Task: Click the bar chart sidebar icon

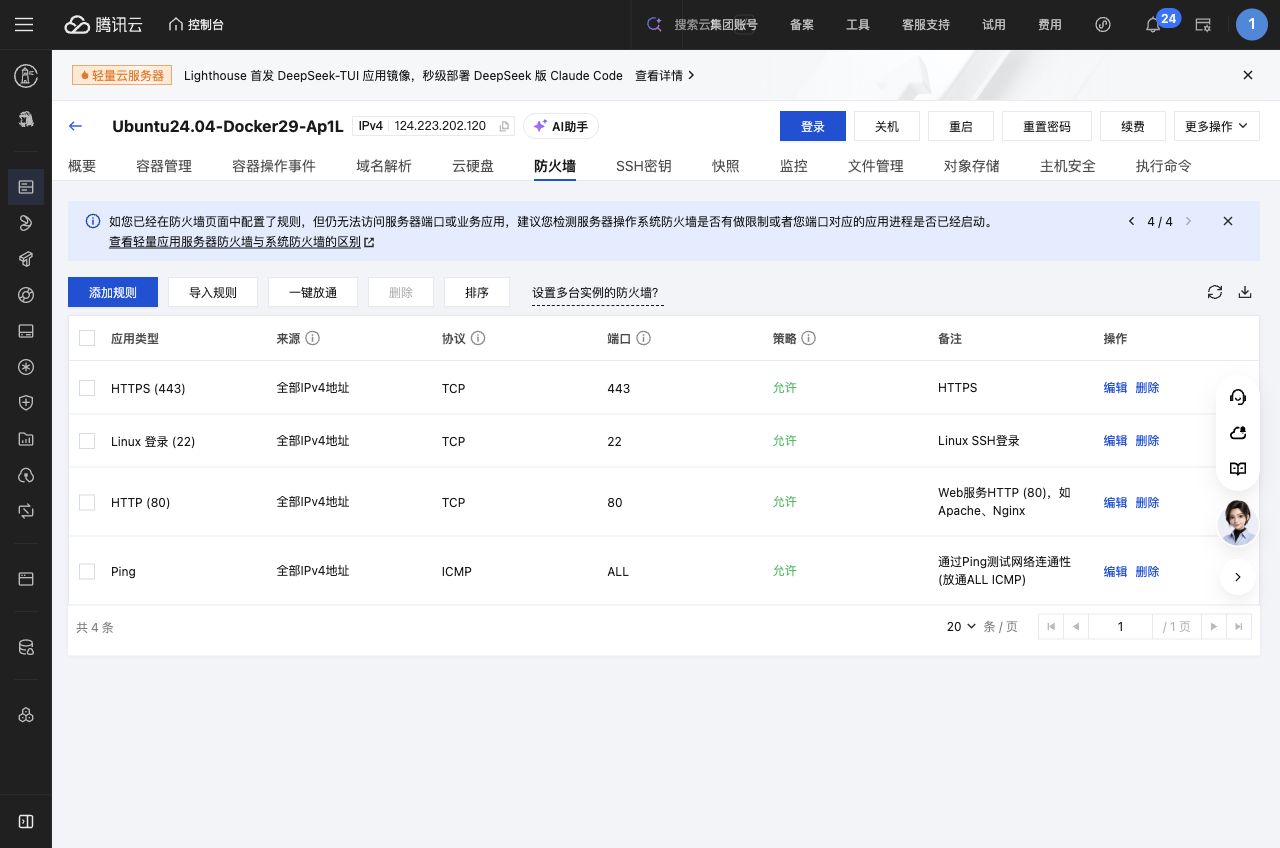Action: point(26,438)
